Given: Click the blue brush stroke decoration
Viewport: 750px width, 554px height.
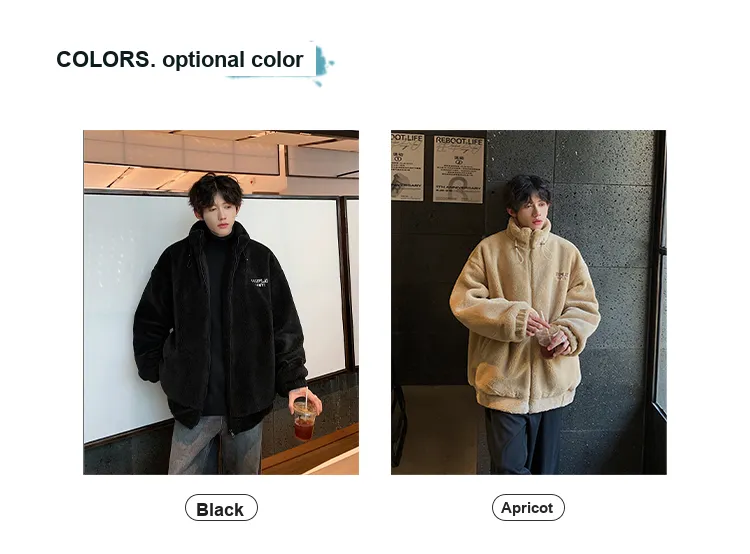Looking at the screenshot, I should [324, 64].
